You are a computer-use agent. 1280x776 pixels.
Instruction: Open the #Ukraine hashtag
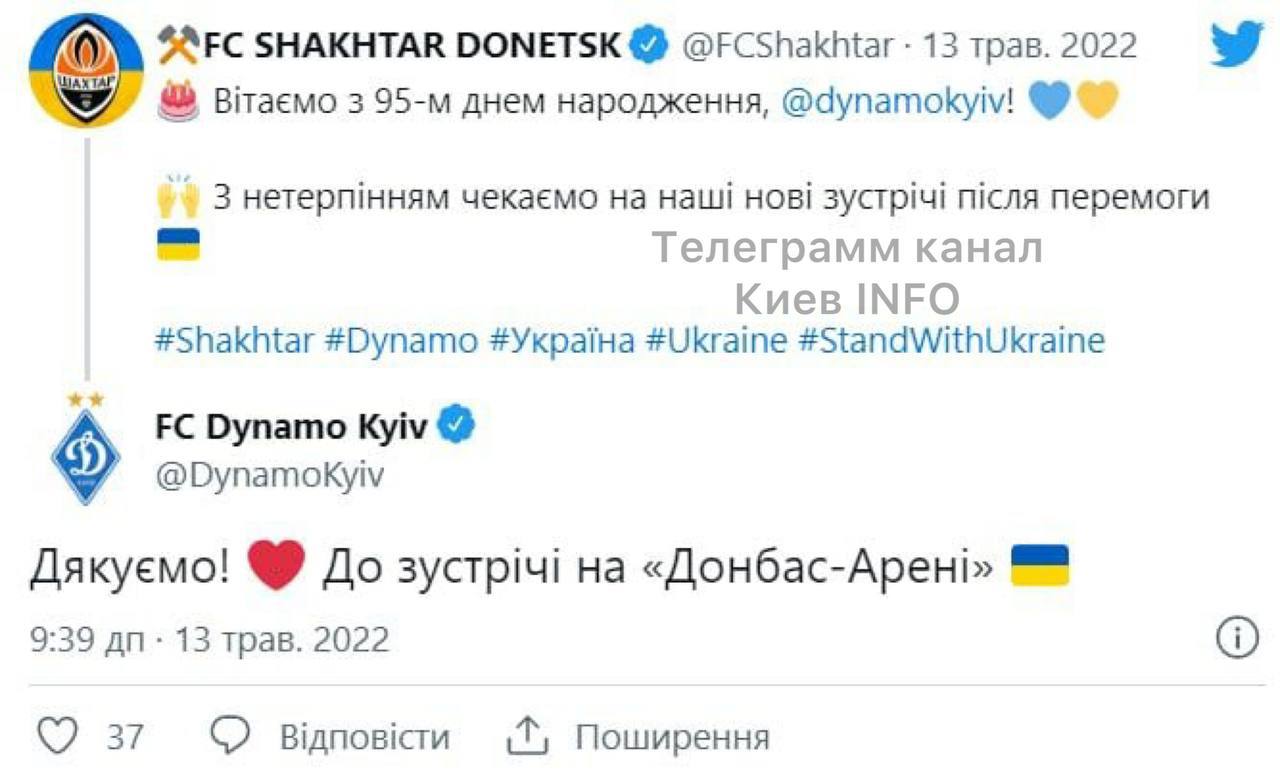click(716, 340)
